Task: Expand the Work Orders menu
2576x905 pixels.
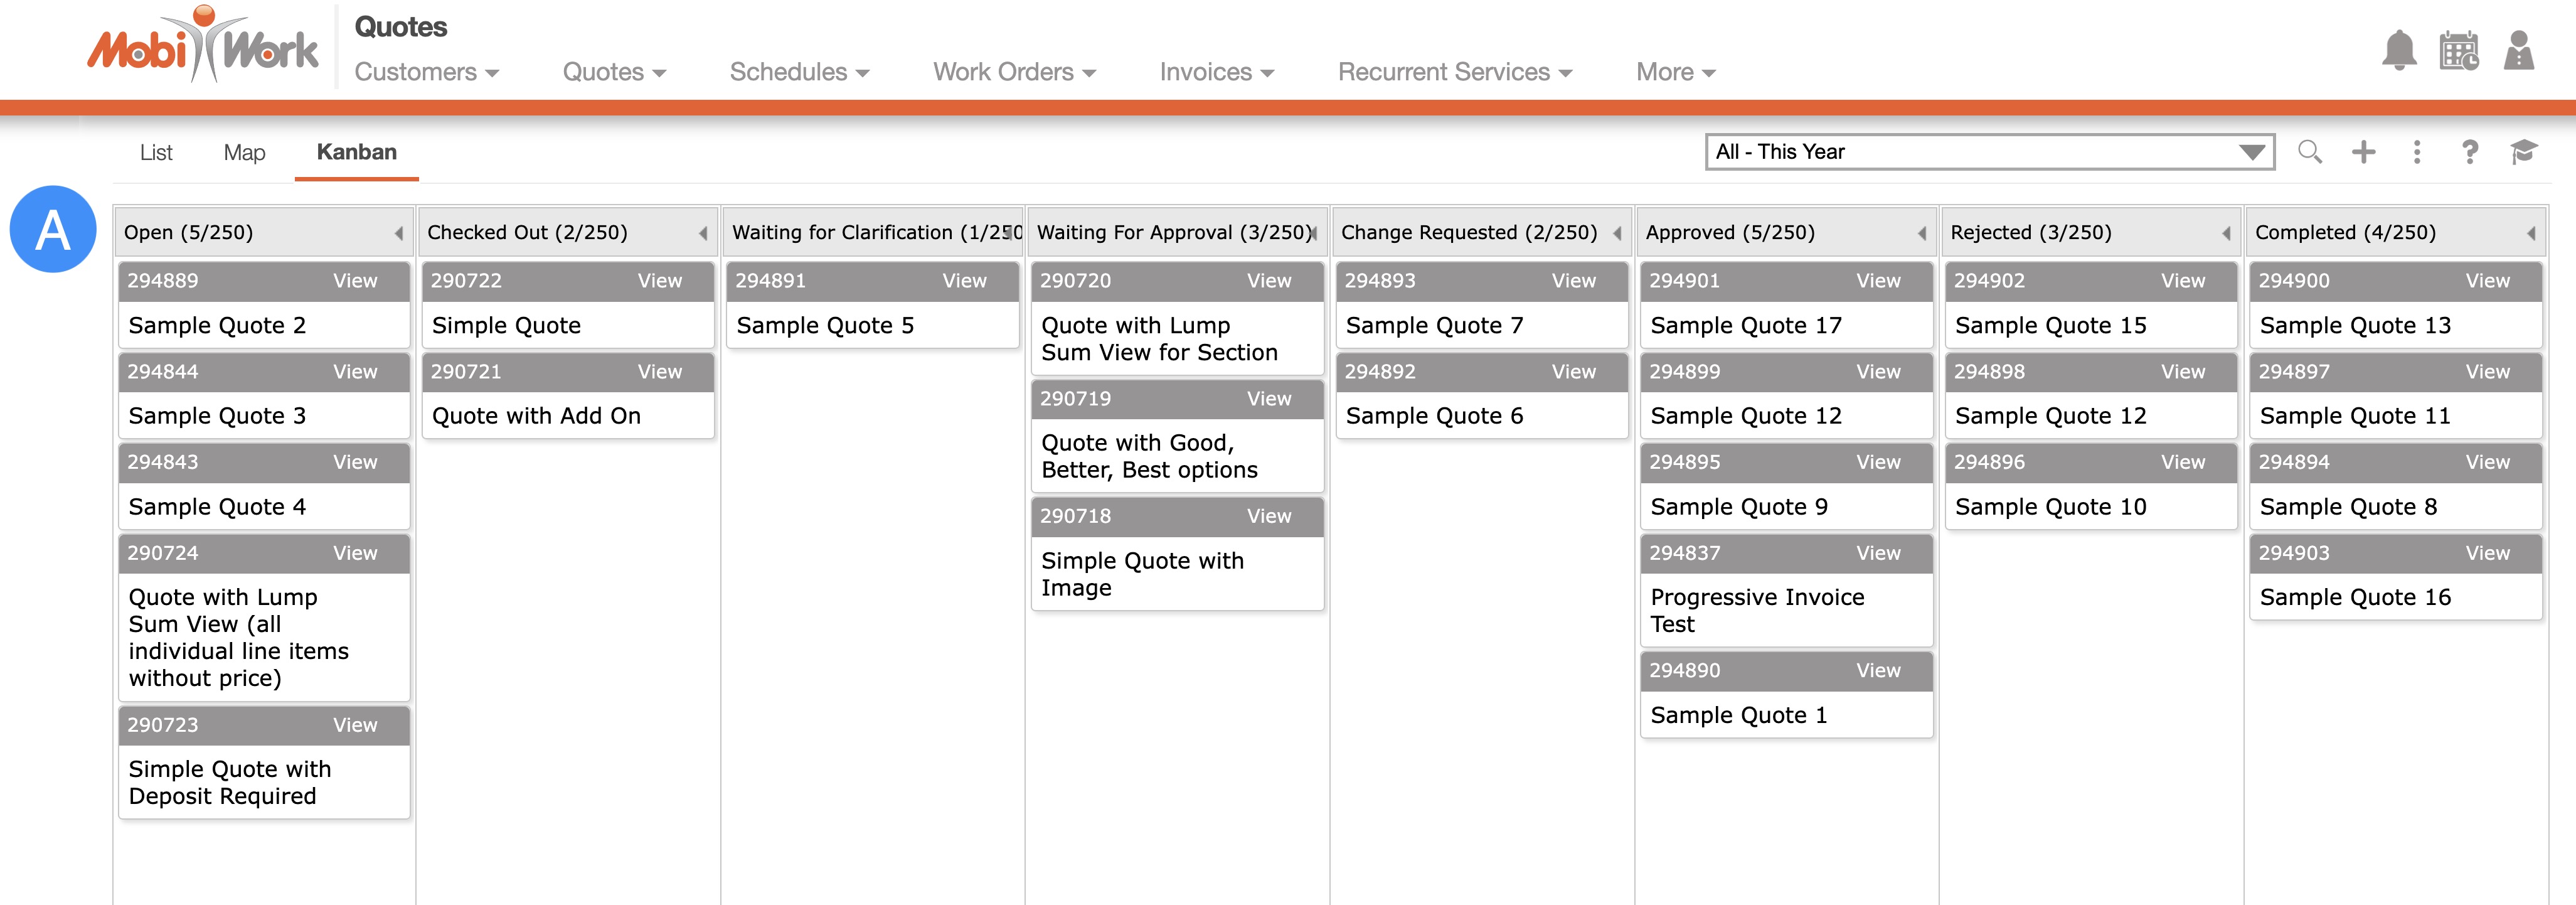Action: [1013, 72]
